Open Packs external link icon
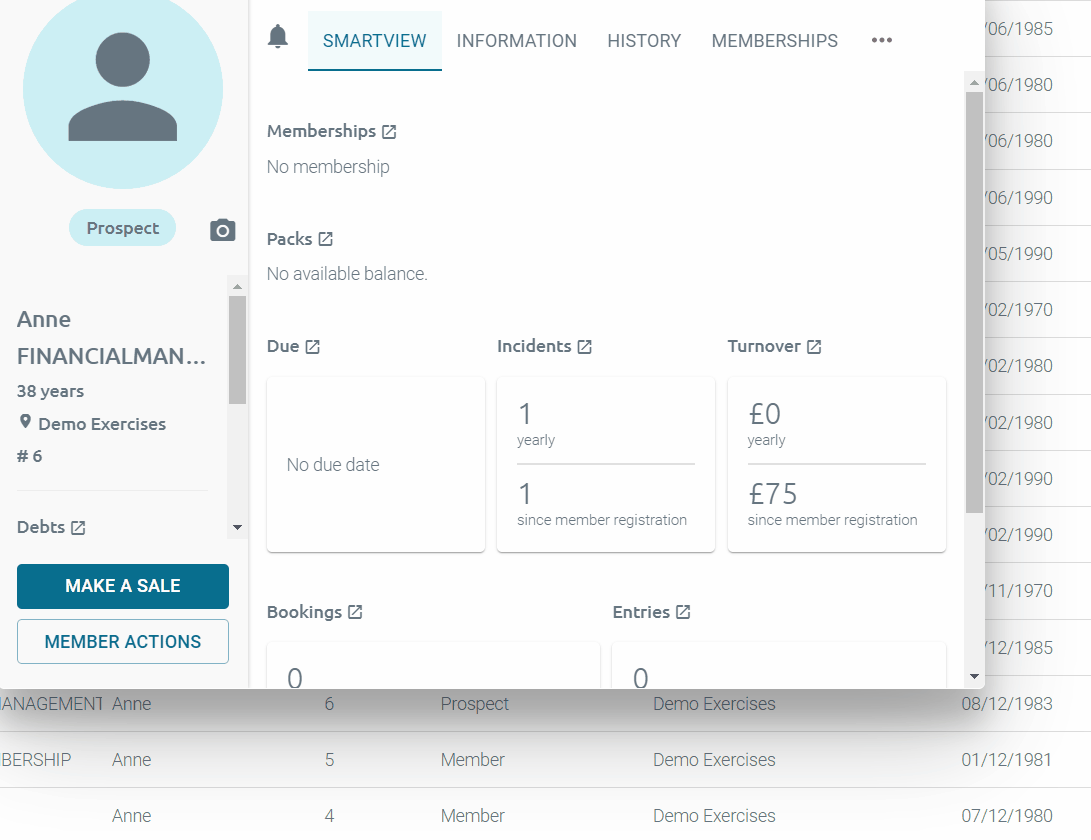This screenshot has height=840, width=1091. pos(325,240)
